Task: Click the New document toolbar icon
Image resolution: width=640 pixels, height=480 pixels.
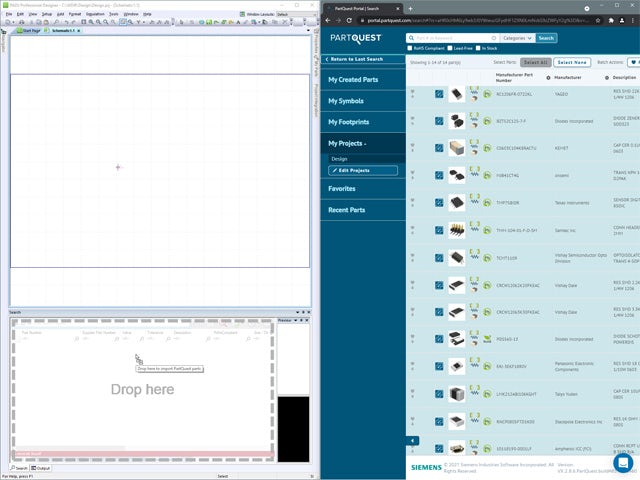Action: (x=7, y=22)
